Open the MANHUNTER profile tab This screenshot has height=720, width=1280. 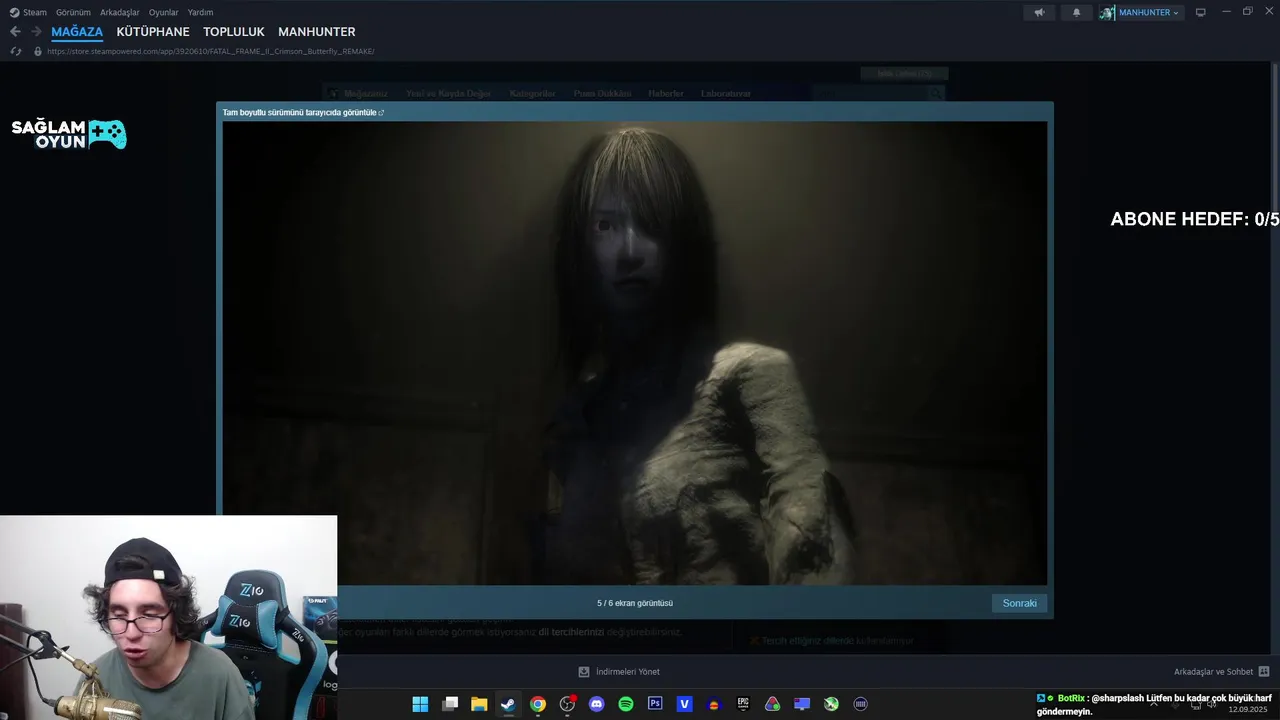[317, 32]
